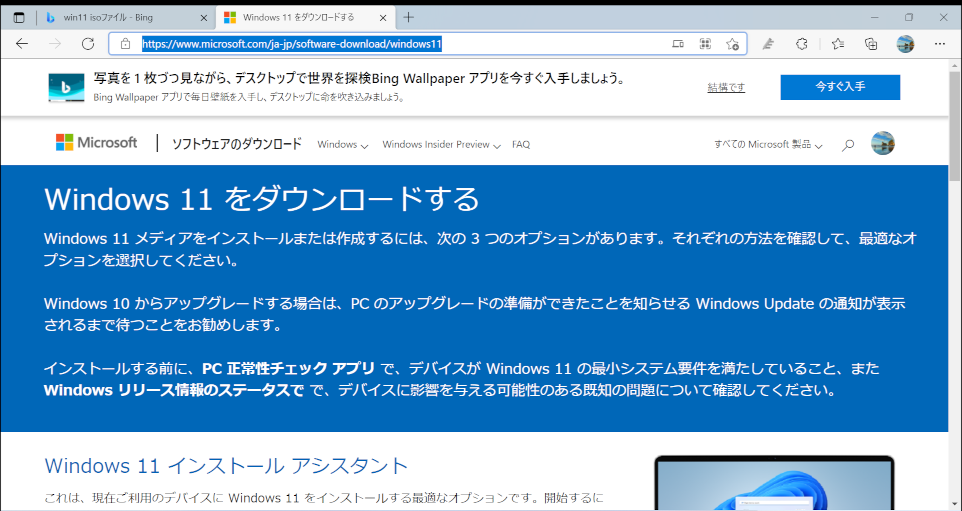This screenshot has width=962, height=511.
Task: Open the Extensions puzzle icon
Action: coord(801,44)
